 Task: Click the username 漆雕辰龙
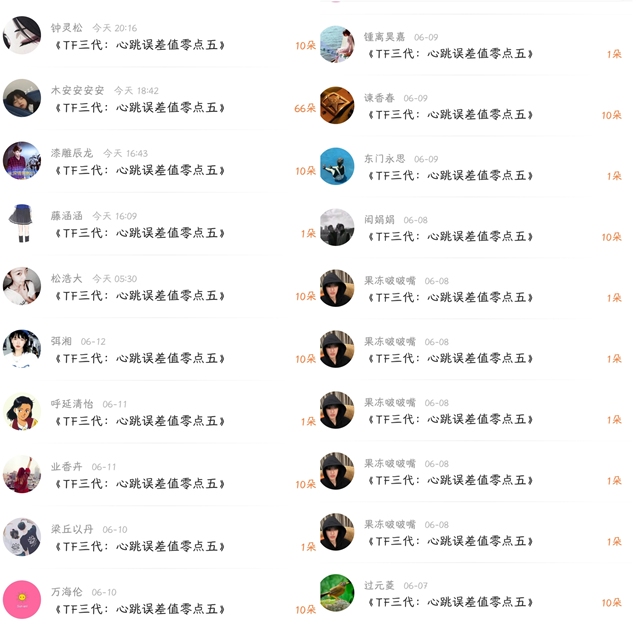pos(72,153)
